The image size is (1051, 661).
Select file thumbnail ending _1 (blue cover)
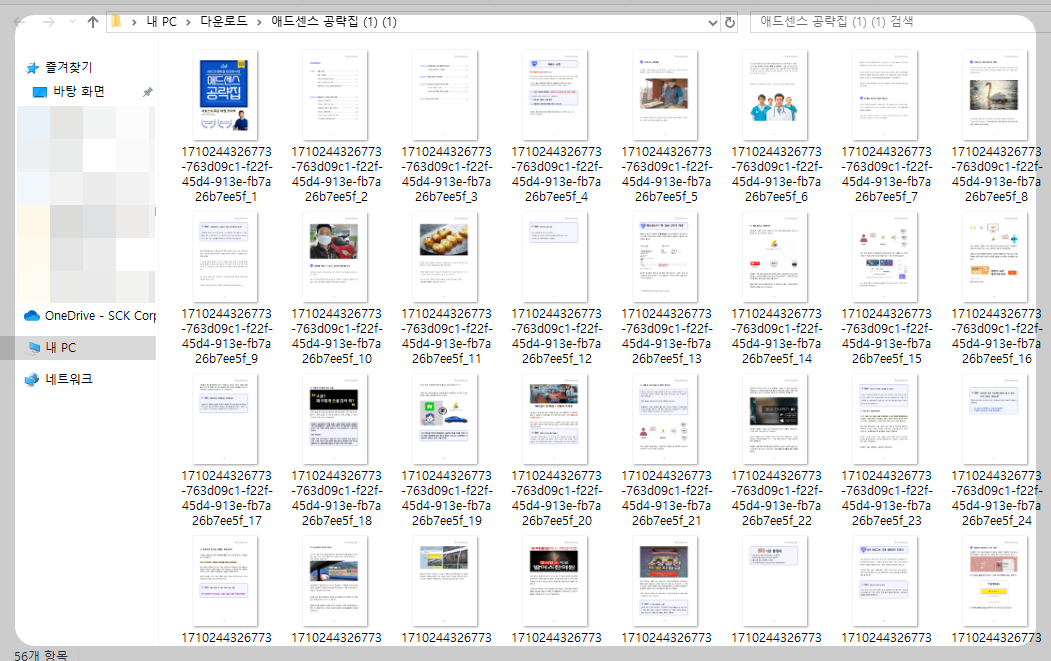pyautogui.click(x=225, y=95)
